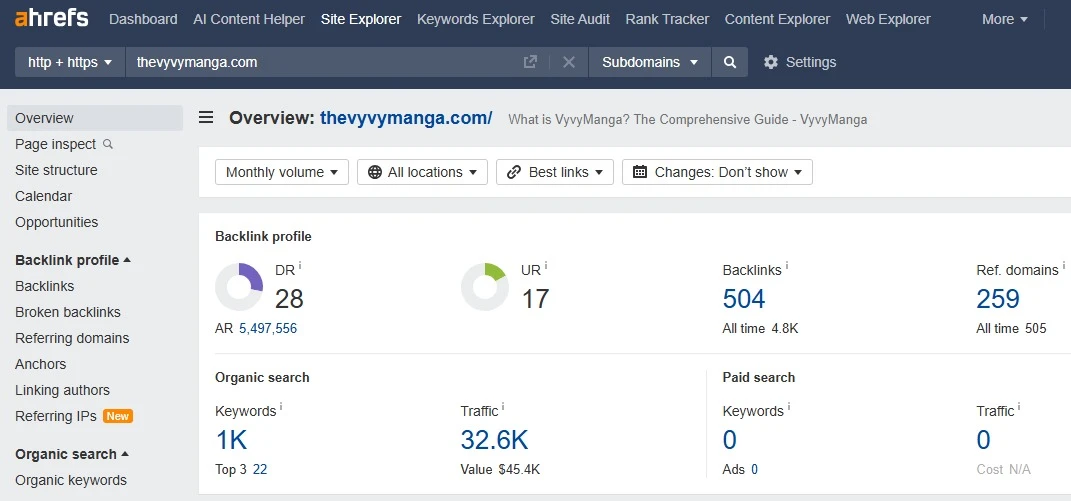Toggle the hamburger sidebar menu icon
The width and height of the screenshot is (1071, 501).
point(206,118)
